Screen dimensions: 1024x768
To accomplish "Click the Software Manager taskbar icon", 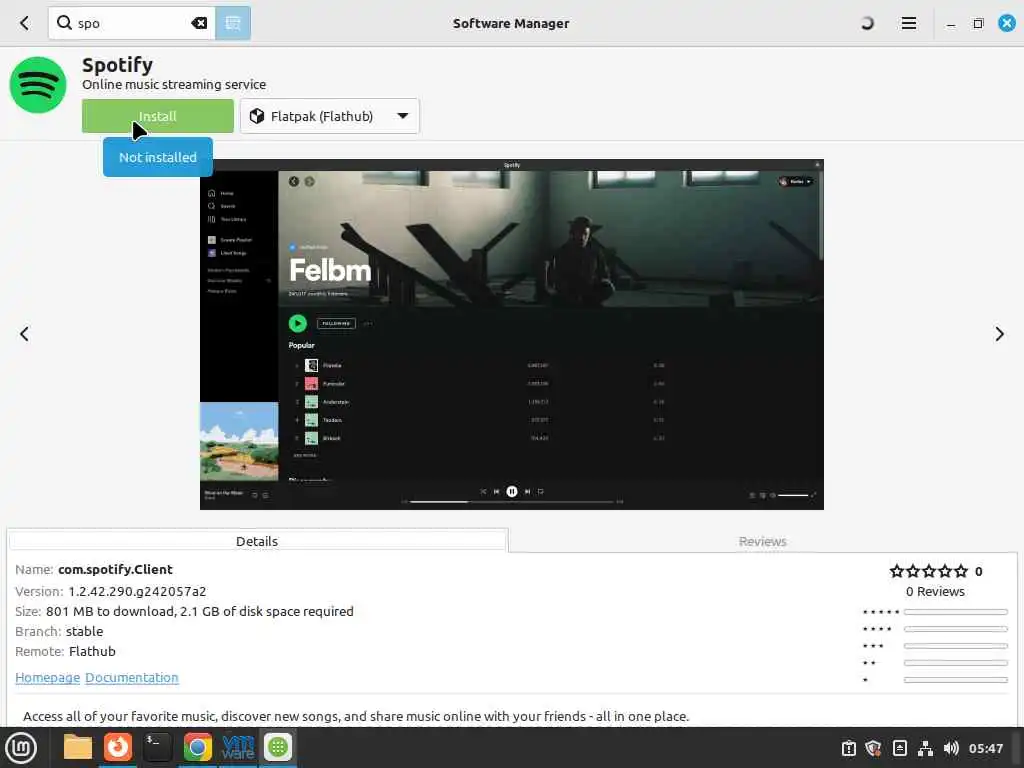I will point(278,748).
